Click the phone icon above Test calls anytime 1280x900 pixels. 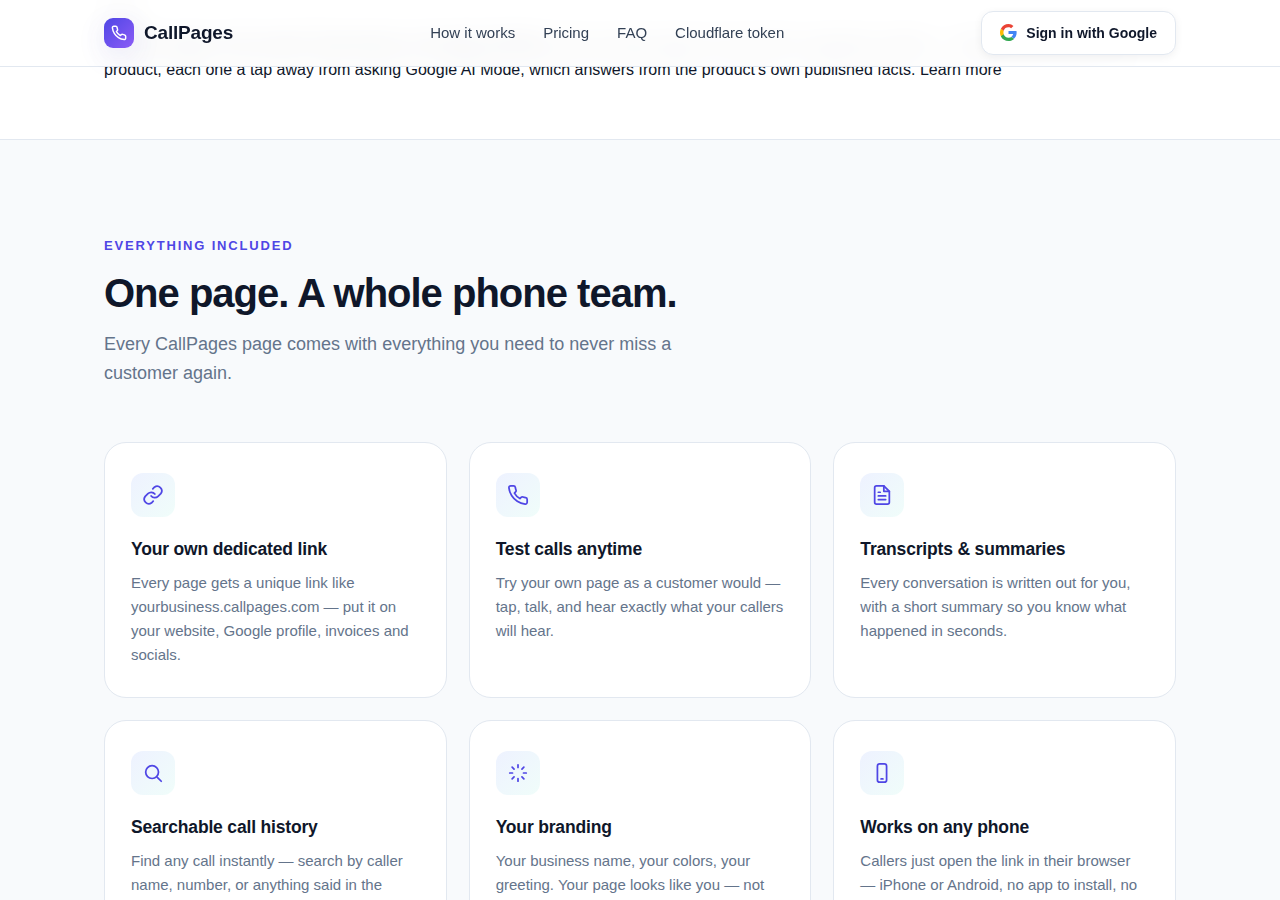coord(518,495)
